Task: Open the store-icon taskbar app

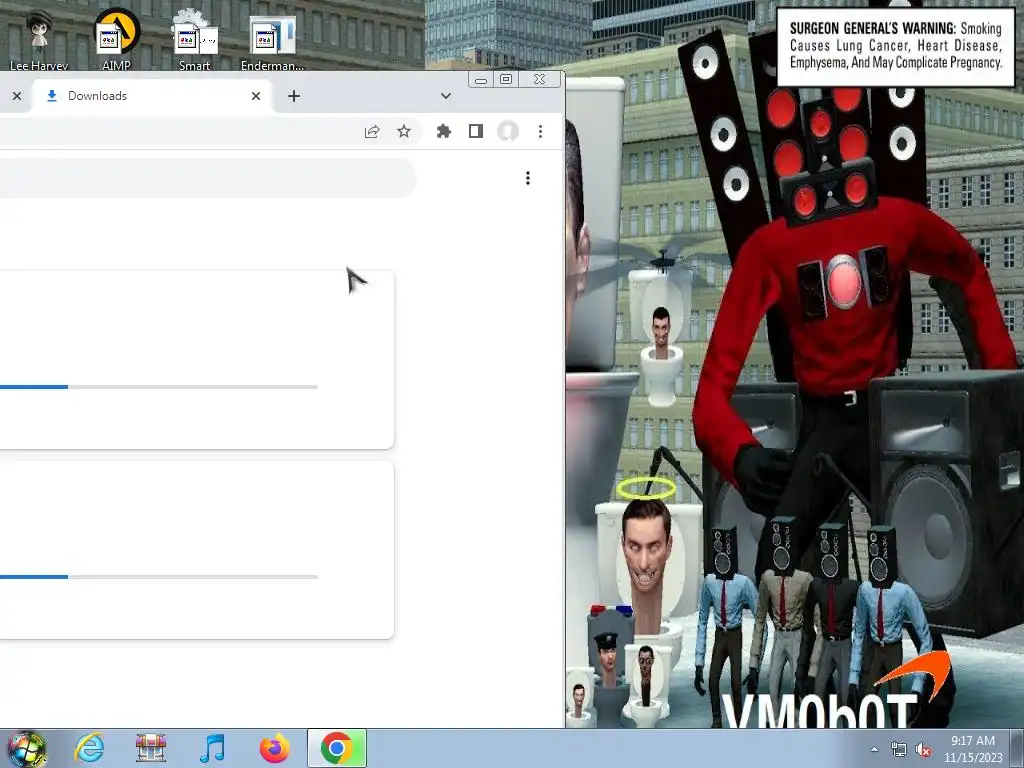Action: [x=151, y=748]
